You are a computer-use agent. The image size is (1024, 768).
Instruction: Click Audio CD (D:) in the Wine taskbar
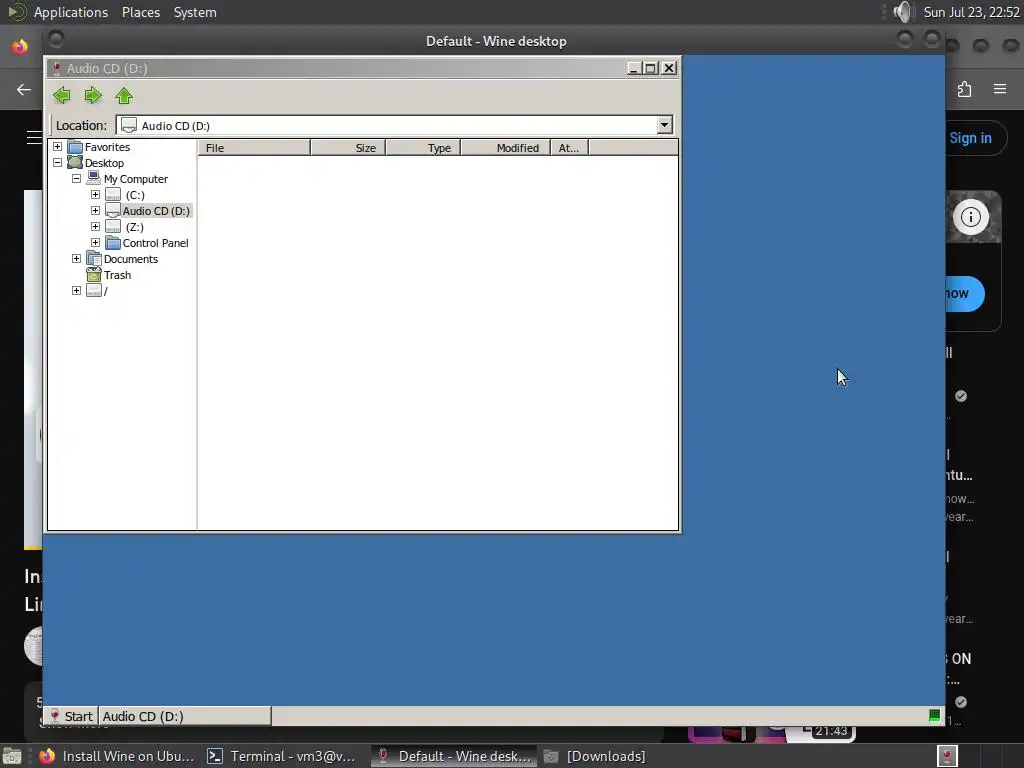pyautogui.click(x=185, y=716)
